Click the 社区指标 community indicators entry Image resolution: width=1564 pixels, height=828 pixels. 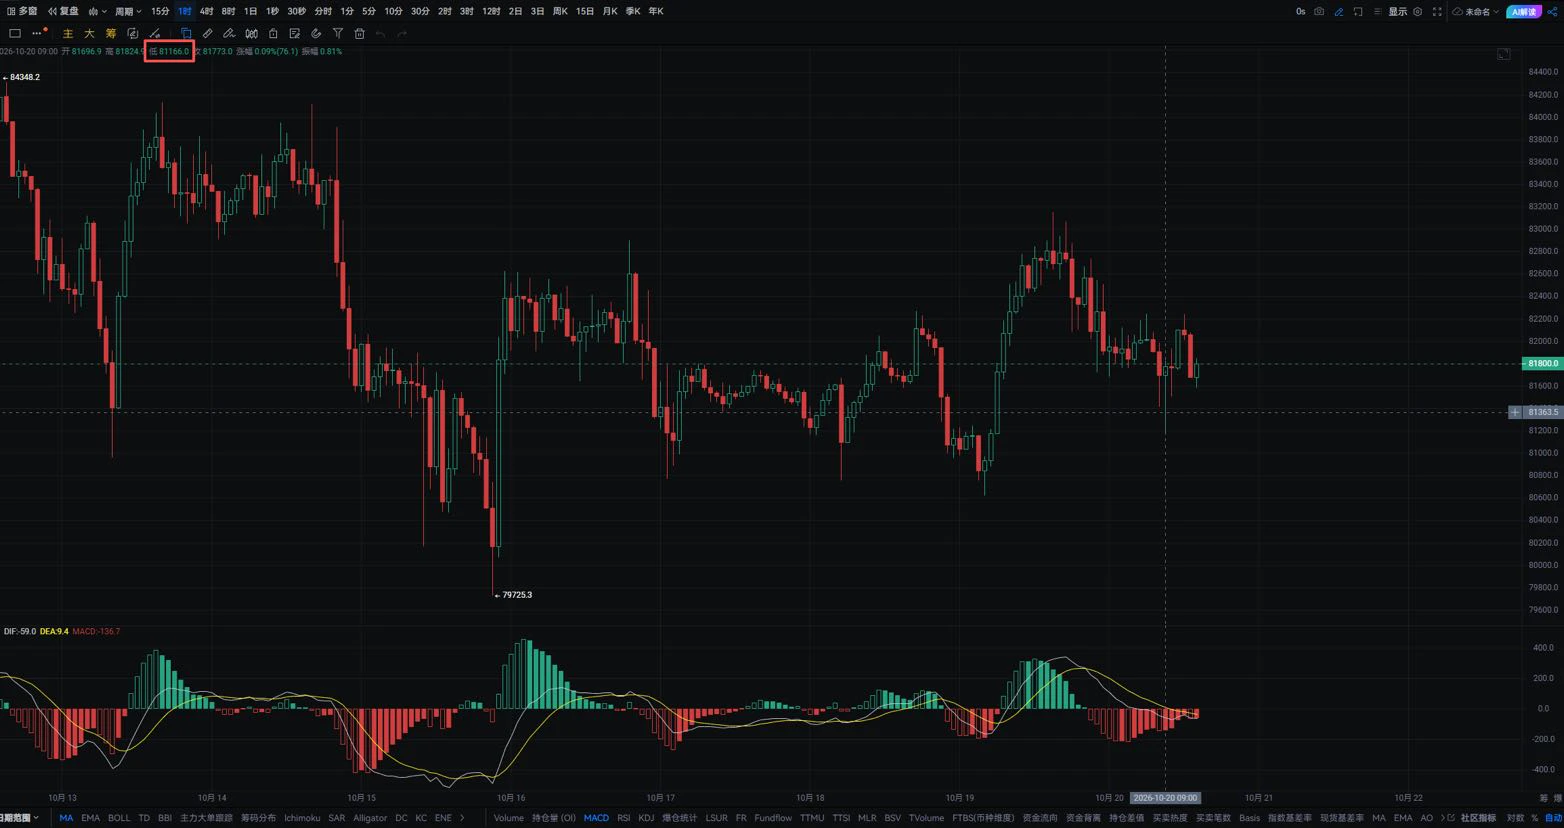point(1478,818)
